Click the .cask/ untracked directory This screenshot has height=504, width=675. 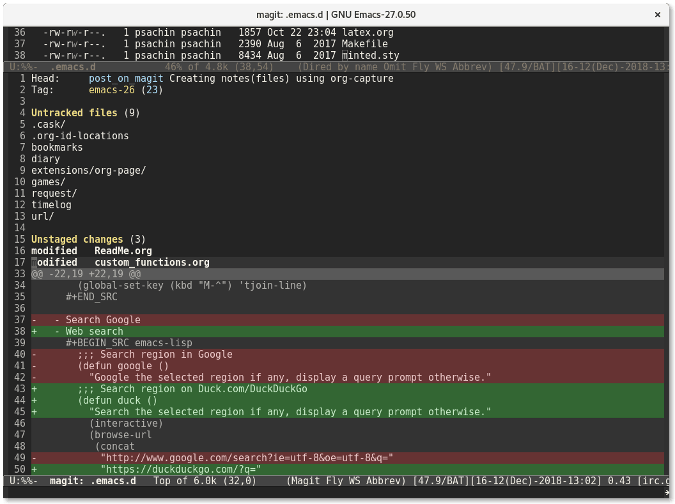[x=48, y=124]
